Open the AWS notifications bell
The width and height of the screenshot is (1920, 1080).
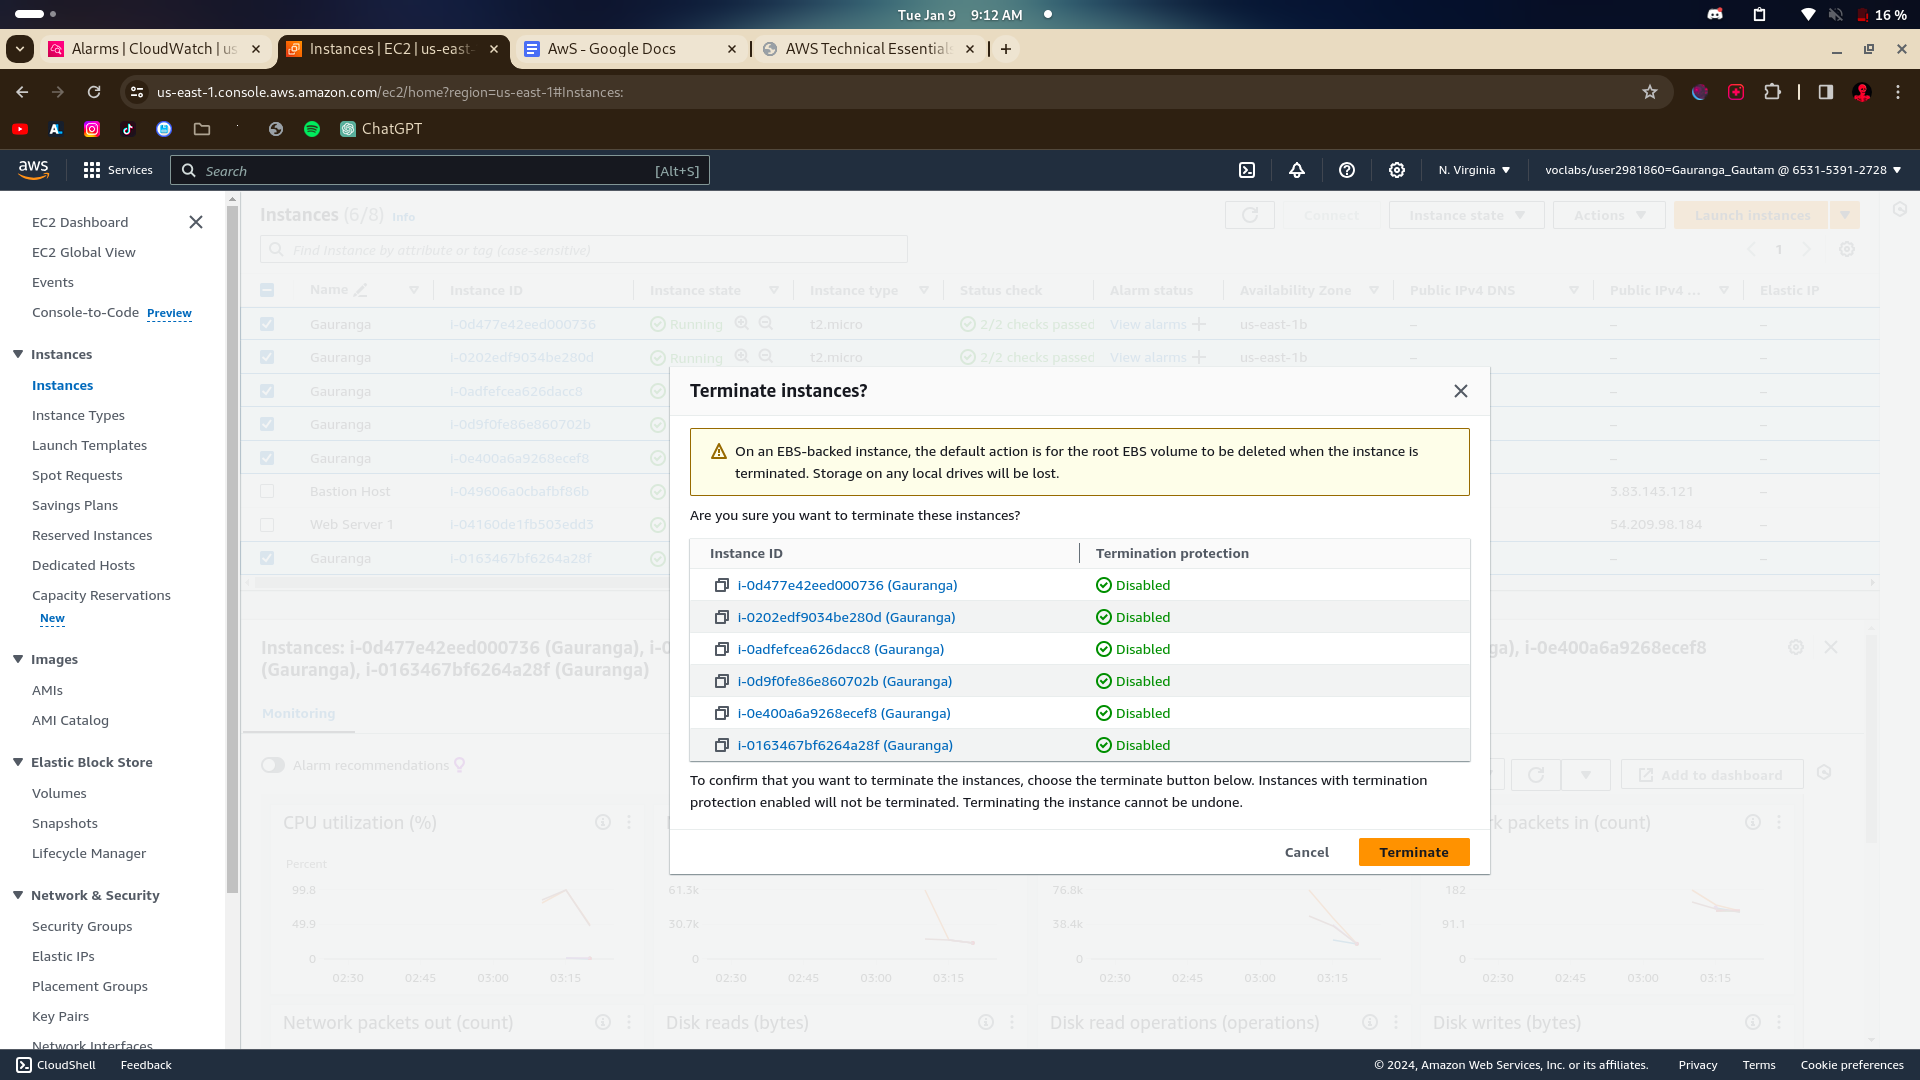pyautogui.click(x=1297, y=170)
